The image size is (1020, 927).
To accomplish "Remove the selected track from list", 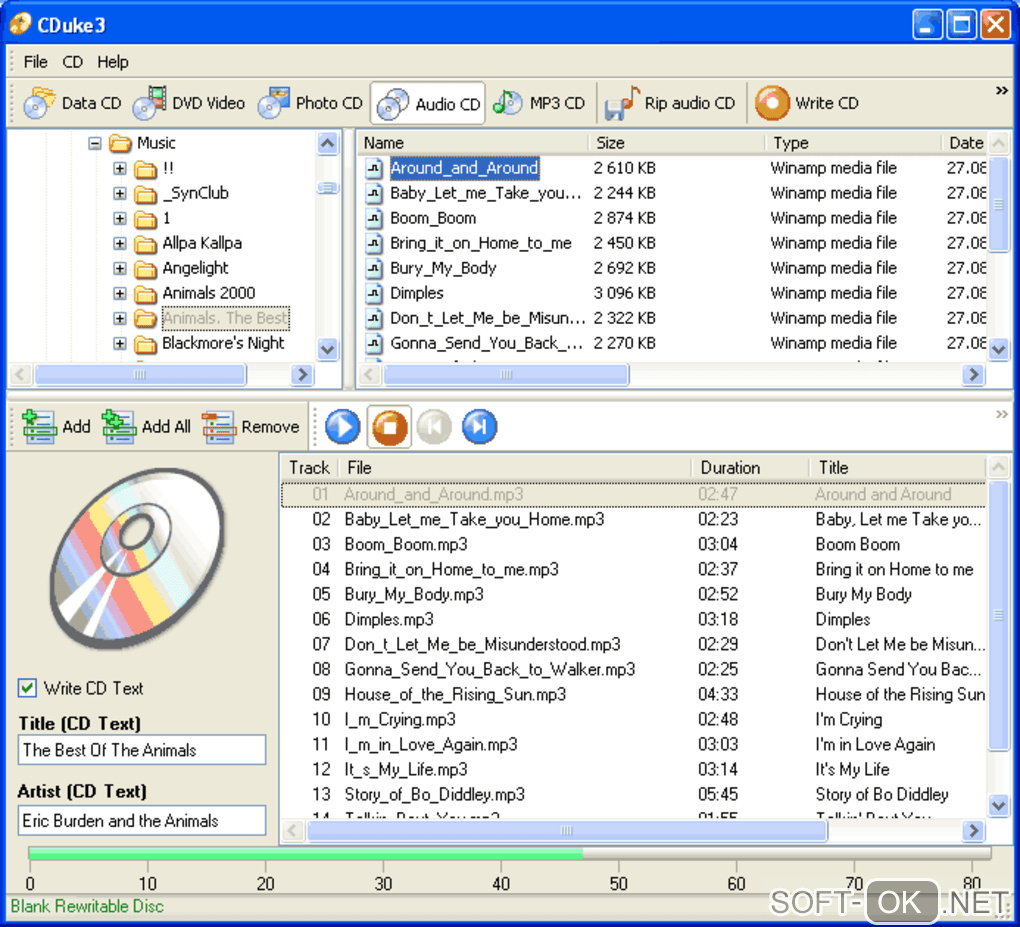I will [251, 427].
